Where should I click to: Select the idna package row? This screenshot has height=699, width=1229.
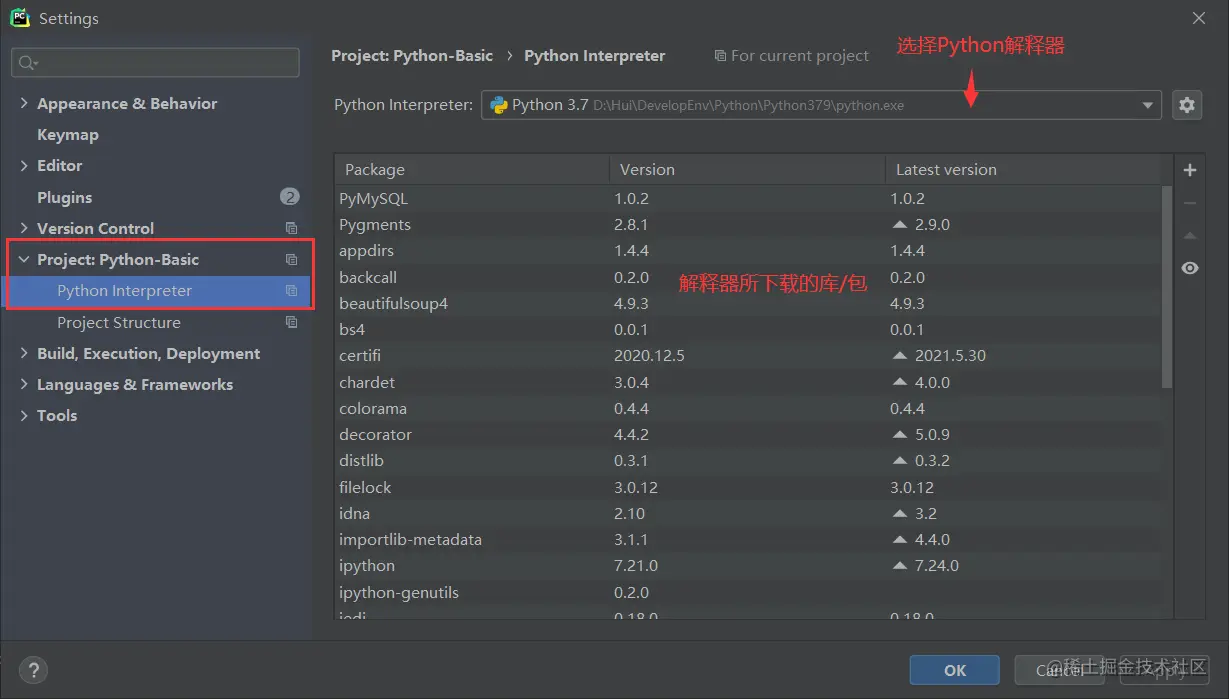click(748, 513)
